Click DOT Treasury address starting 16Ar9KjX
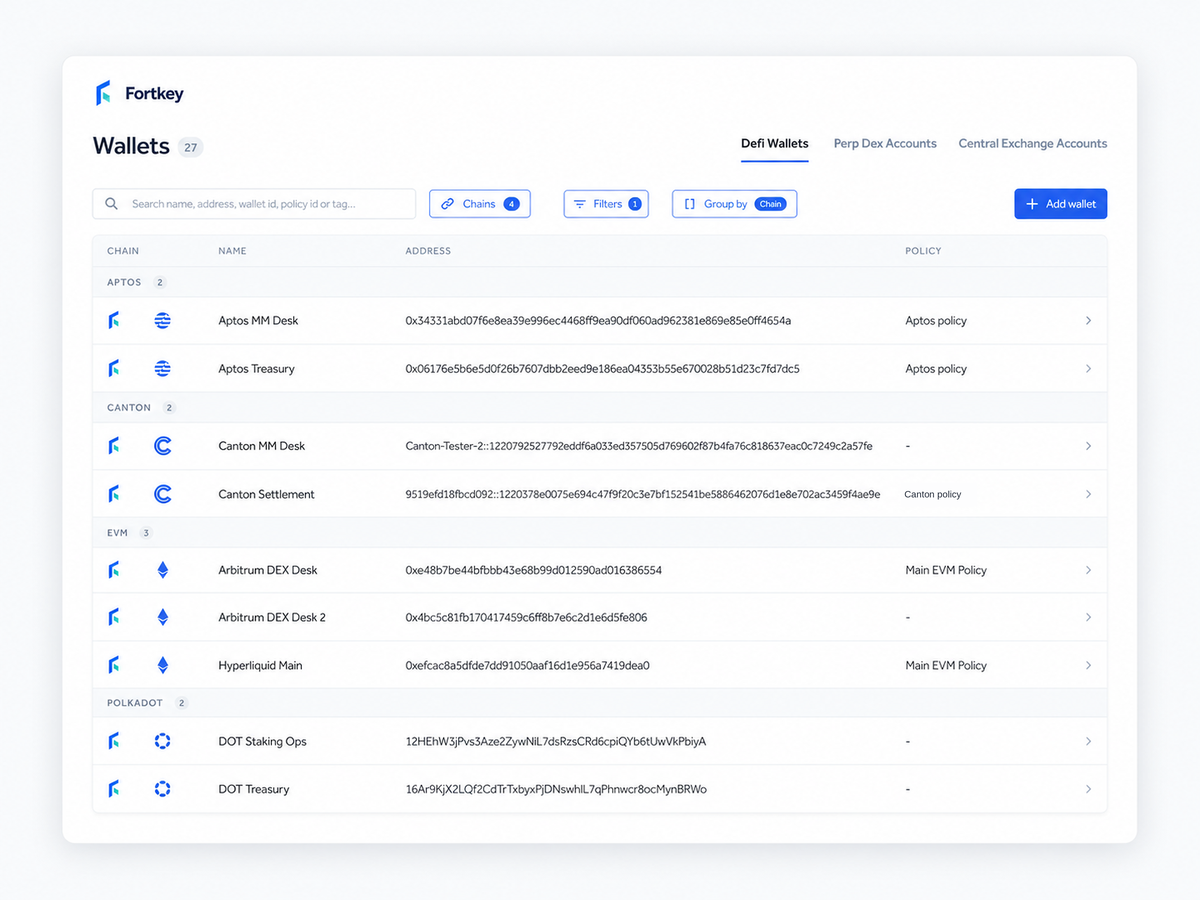The width and height of the screenshot is (1200, 900). [x=556, y=789]
